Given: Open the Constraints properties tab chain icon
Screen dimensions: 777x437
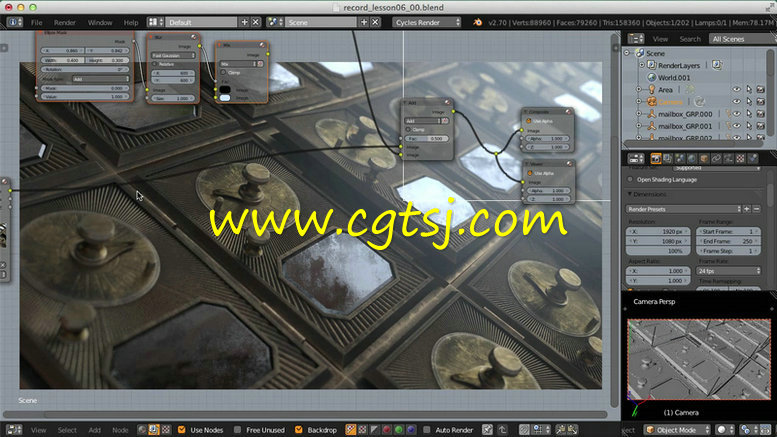Looking at the screenshot, I should pyautogui.click(x=716, y=159).
